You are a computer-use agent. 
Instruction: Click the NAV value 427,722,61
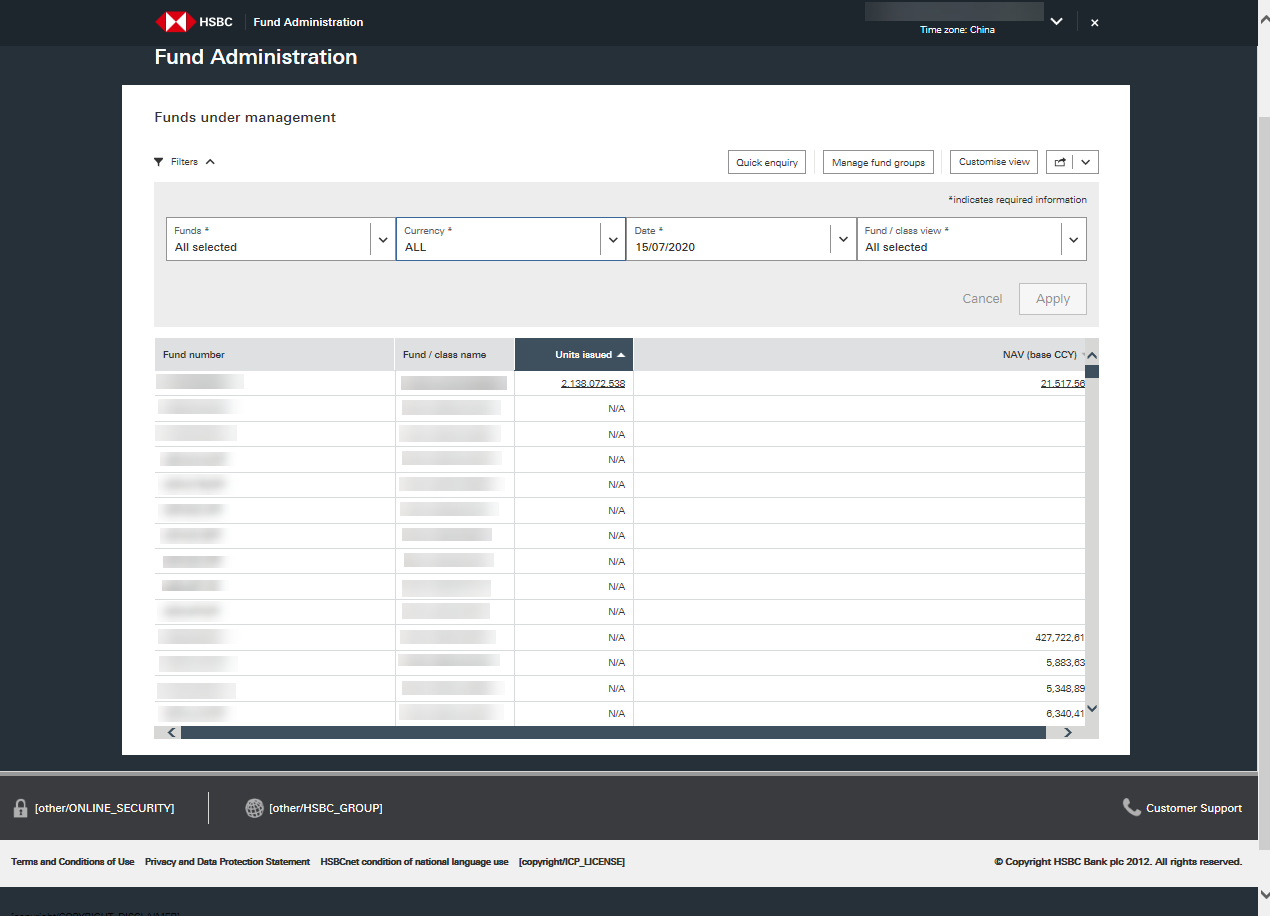click(x=1060, y=637)
